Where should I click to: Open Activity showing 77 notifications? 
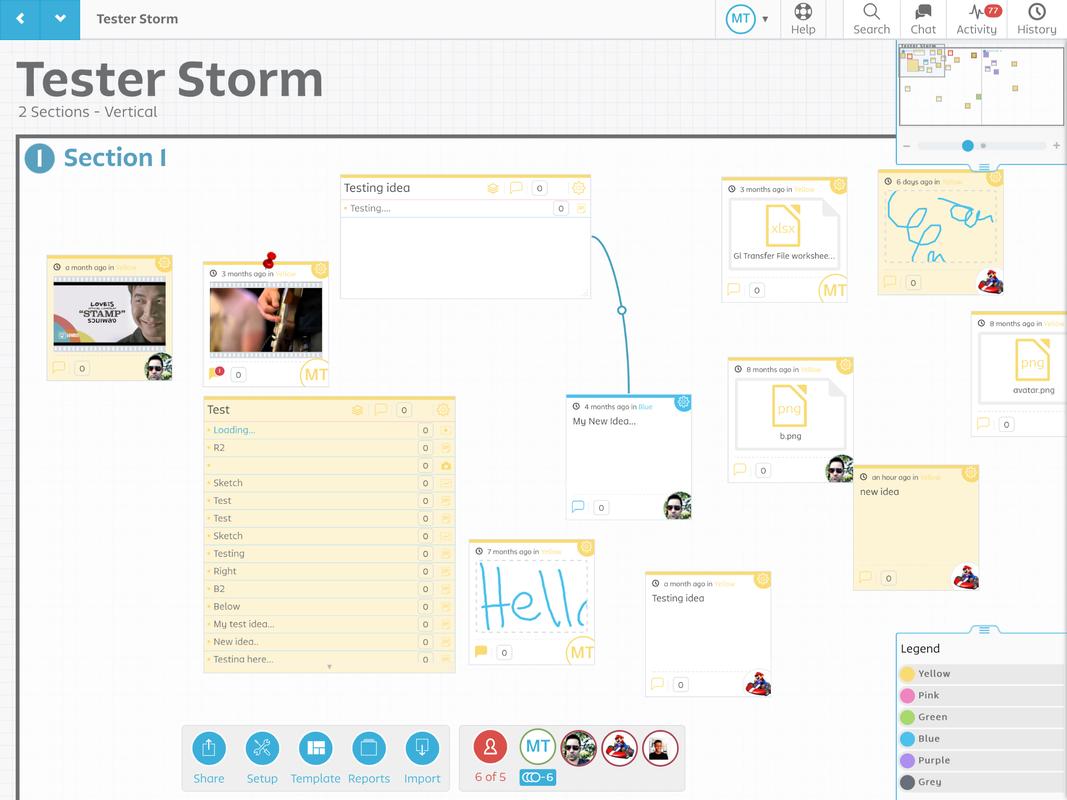pos(976,18)
